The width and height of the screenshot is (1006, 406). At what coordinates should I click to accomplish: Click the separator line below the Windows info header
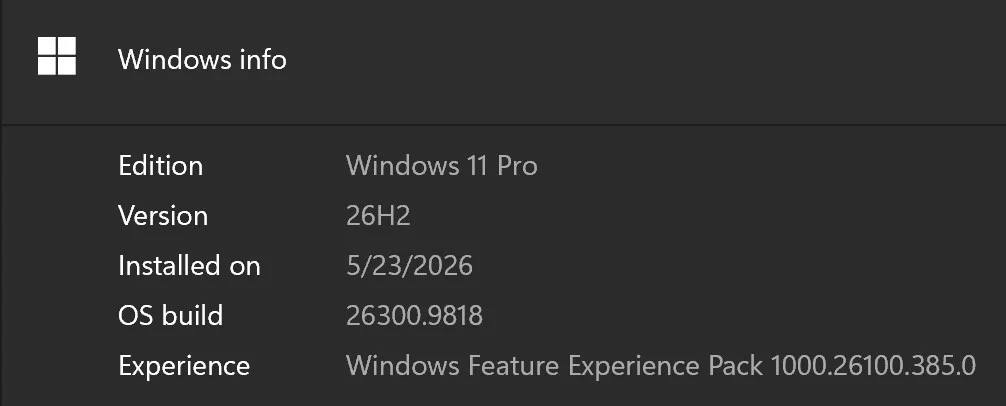(x=504, y=124)
